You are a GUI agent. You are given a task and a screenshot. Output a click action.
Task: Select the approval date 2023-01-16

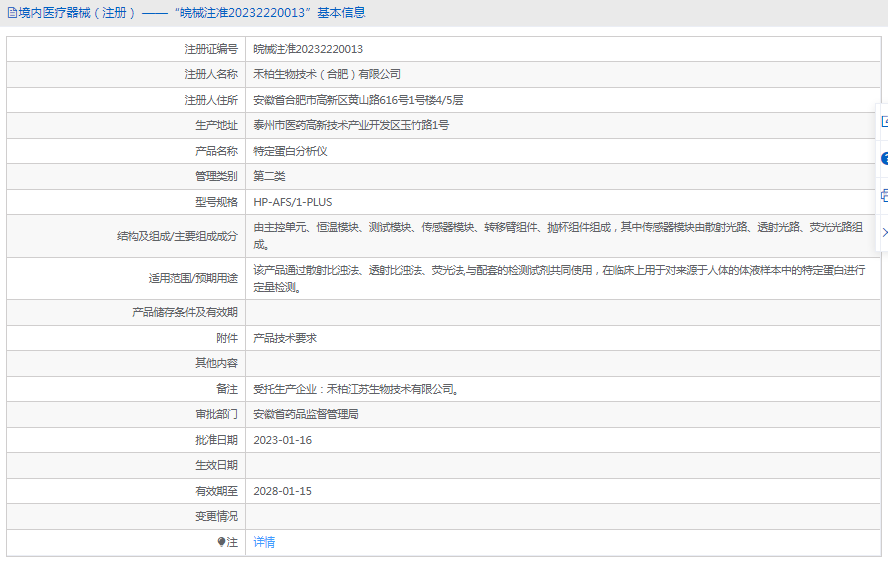283,440
